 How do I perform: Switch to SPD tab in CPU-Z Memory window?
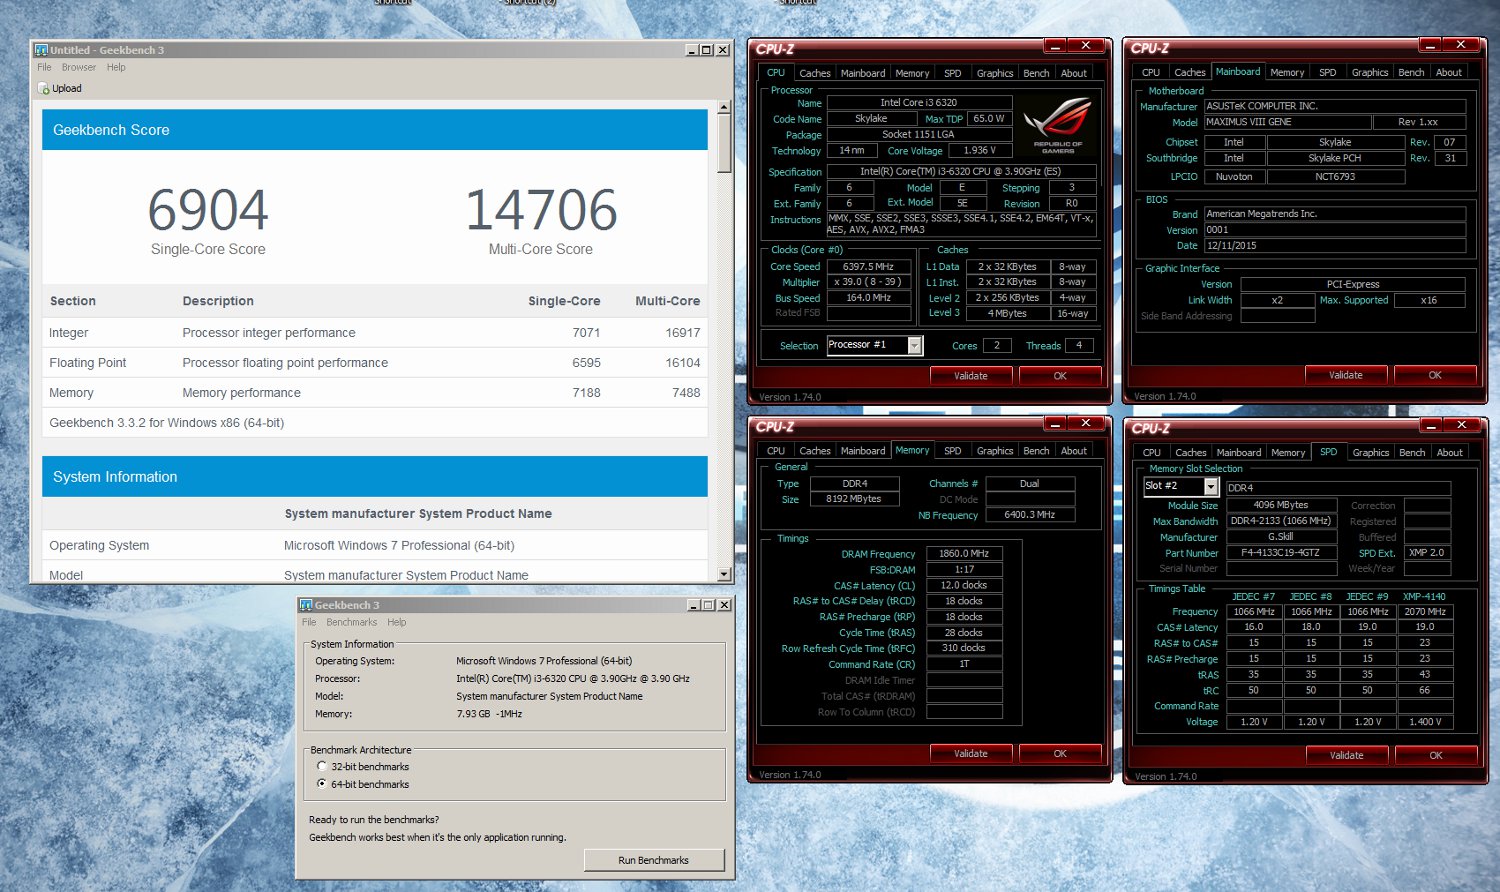coord(953,451)
